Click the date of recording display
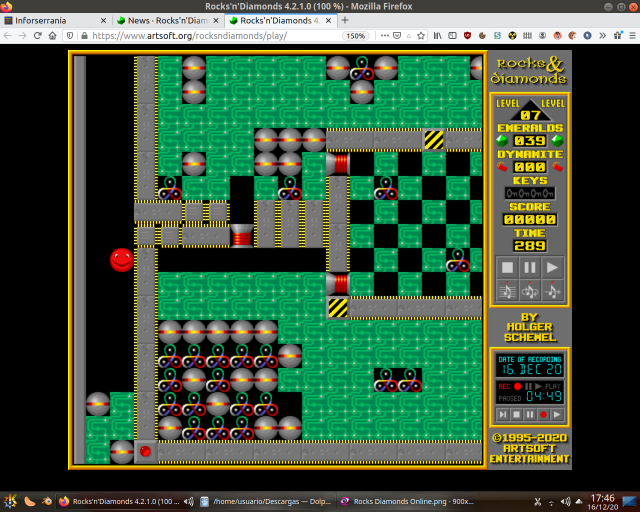The width and height of the screenshot is (640, 512). tap(530, 365)
